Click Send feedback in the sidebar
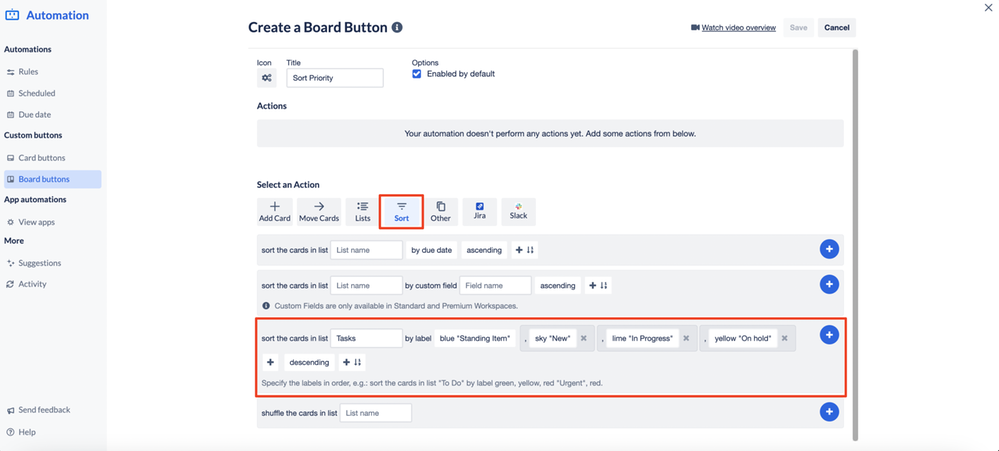The width and height of the screenshot is (999, 451). point(44,410)
